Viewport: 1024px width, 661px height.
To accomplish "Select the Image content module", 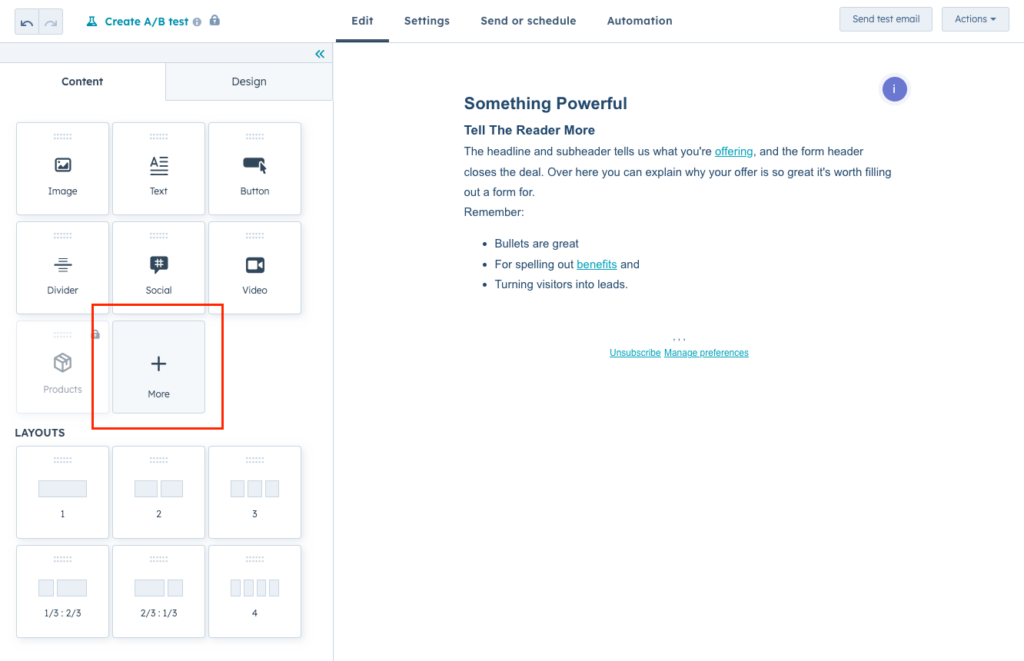I will 63,169.
